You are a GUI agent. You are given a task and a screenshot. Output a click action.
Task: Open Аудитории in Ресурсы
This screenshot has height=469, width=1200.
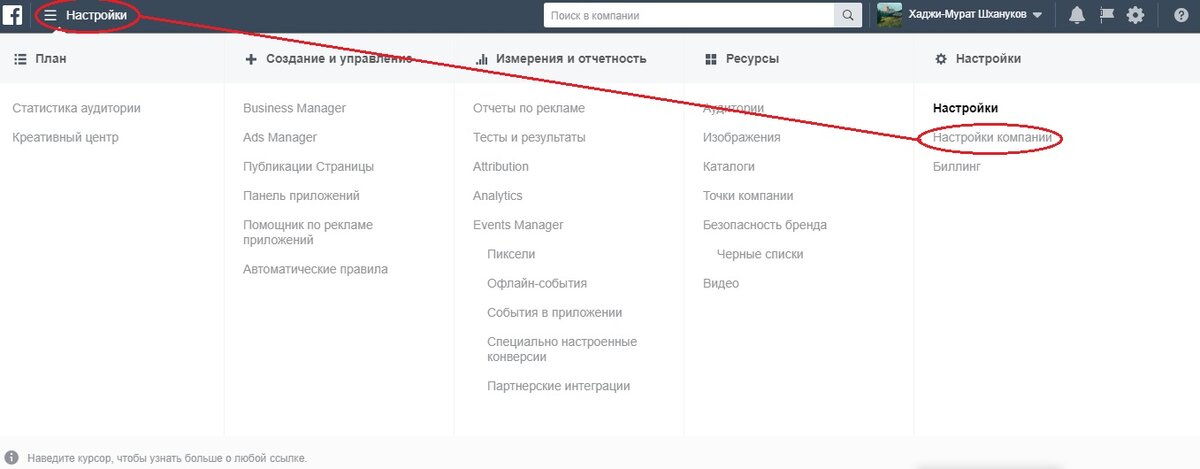(733, 108)
